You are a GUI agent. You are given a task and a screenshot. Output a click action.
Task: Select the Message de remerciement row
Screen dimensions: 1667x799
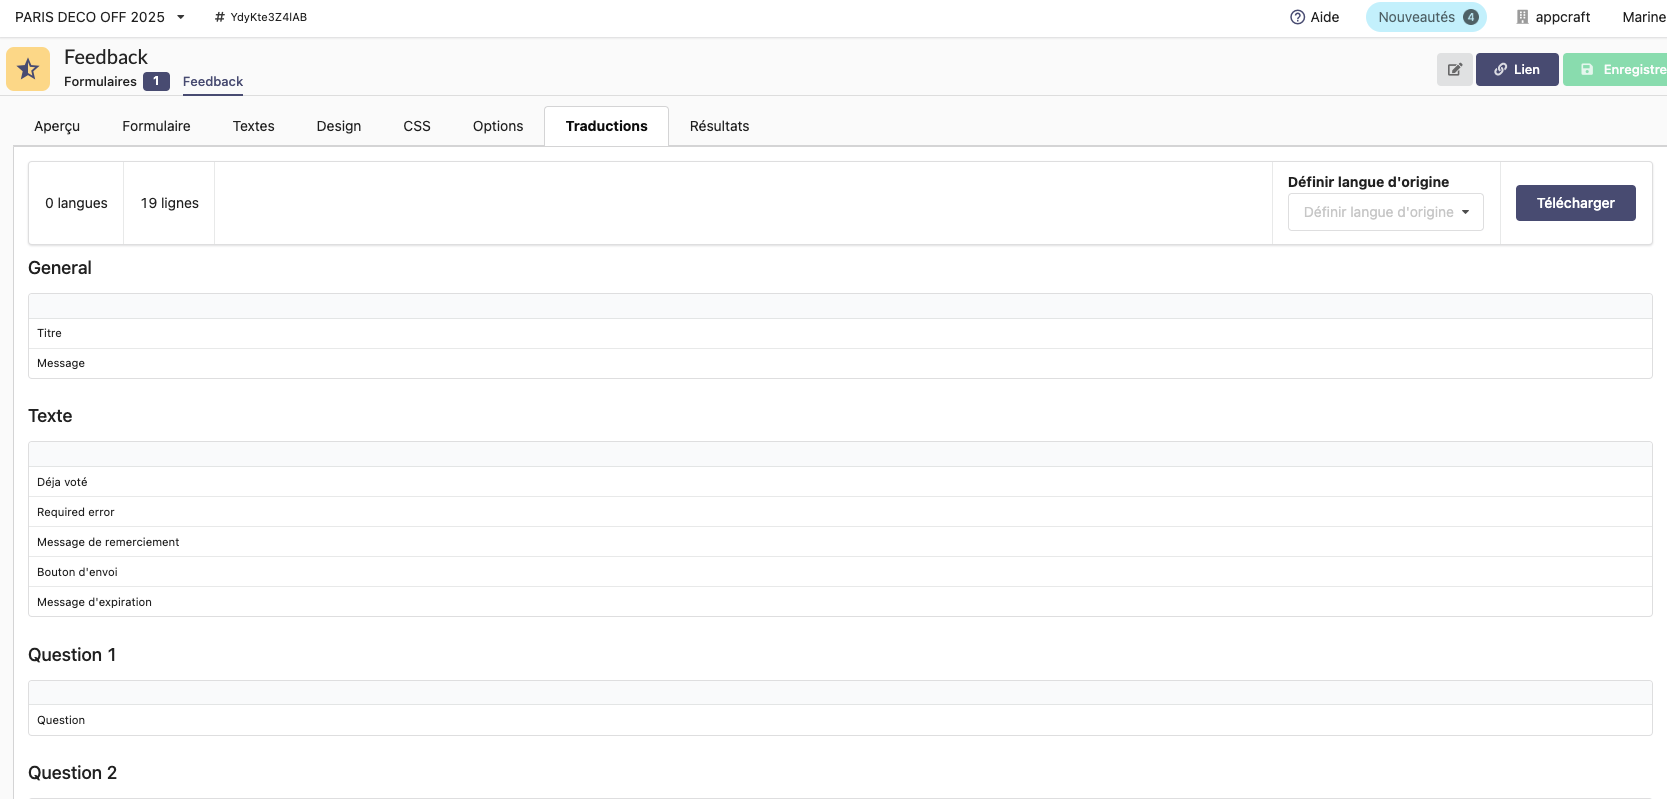pyautogui.click(x=108, y=542)
